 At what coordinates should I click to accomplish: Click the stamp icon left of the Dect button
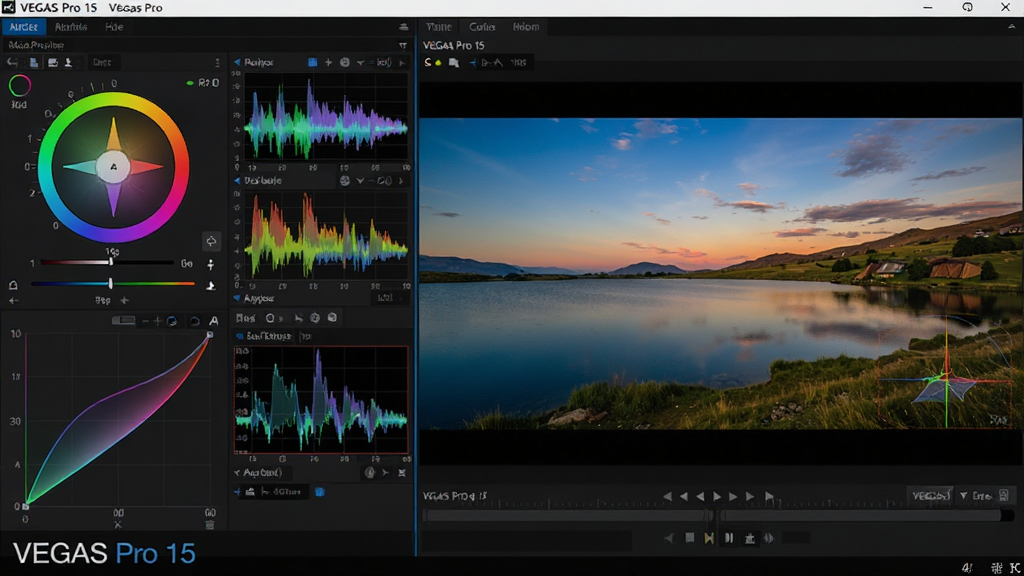[x=68, y=62]
